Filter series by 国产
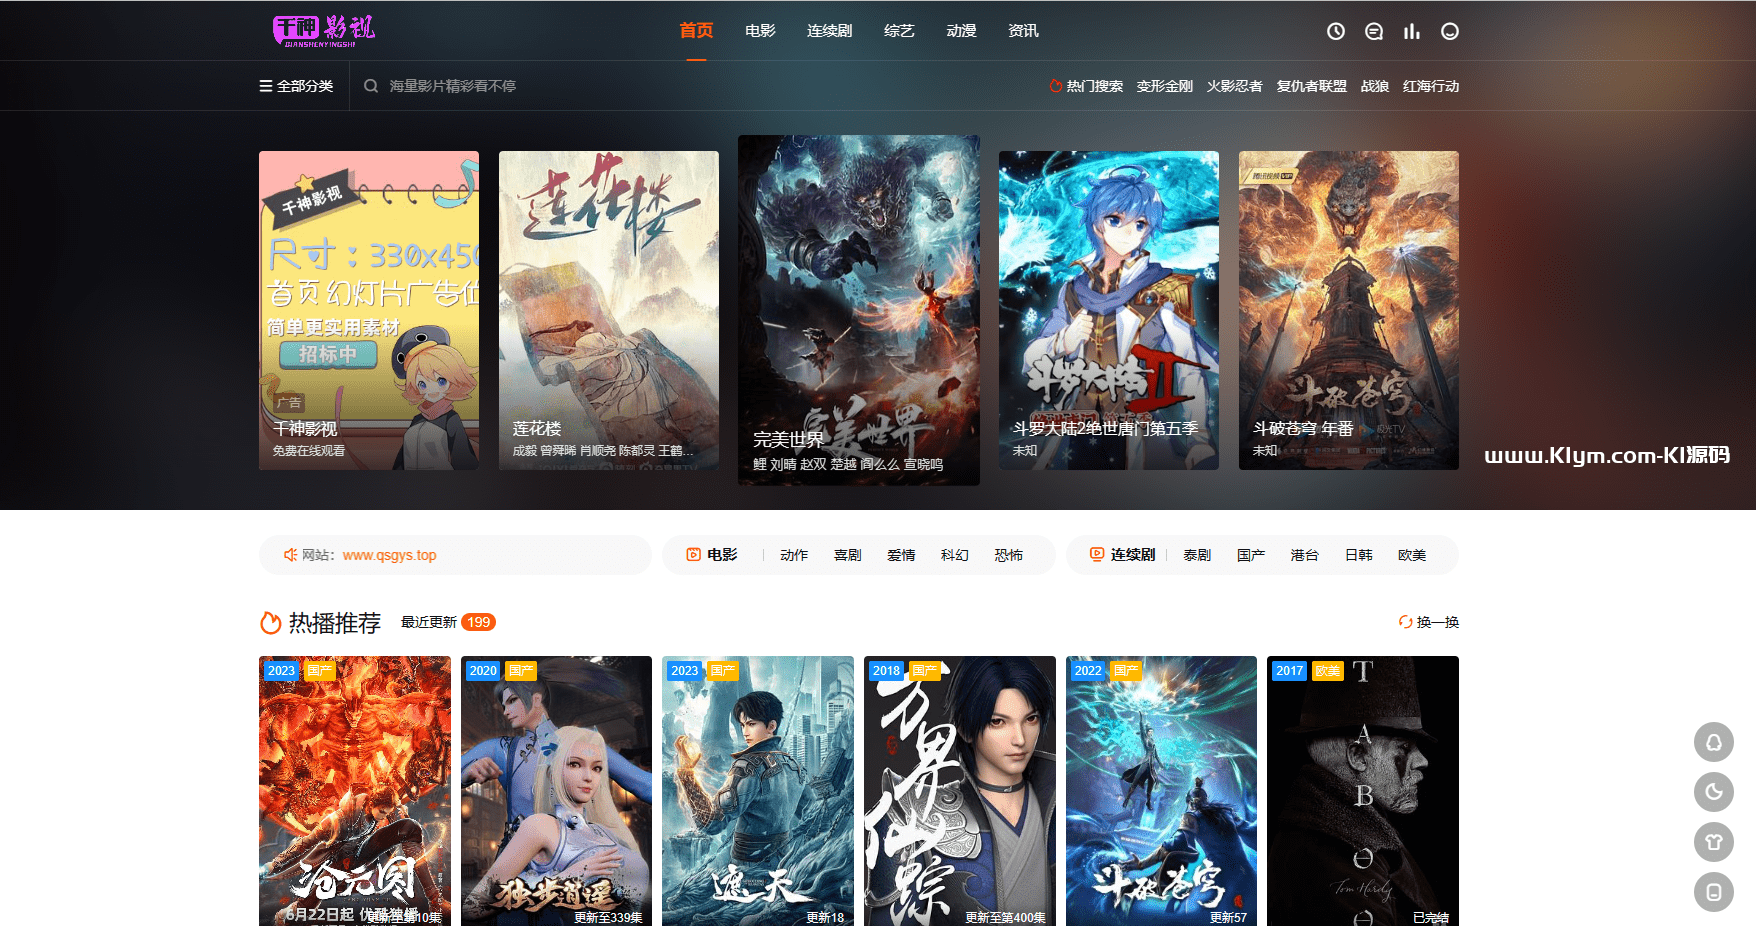1756x926 pixels. [1251, 555]
